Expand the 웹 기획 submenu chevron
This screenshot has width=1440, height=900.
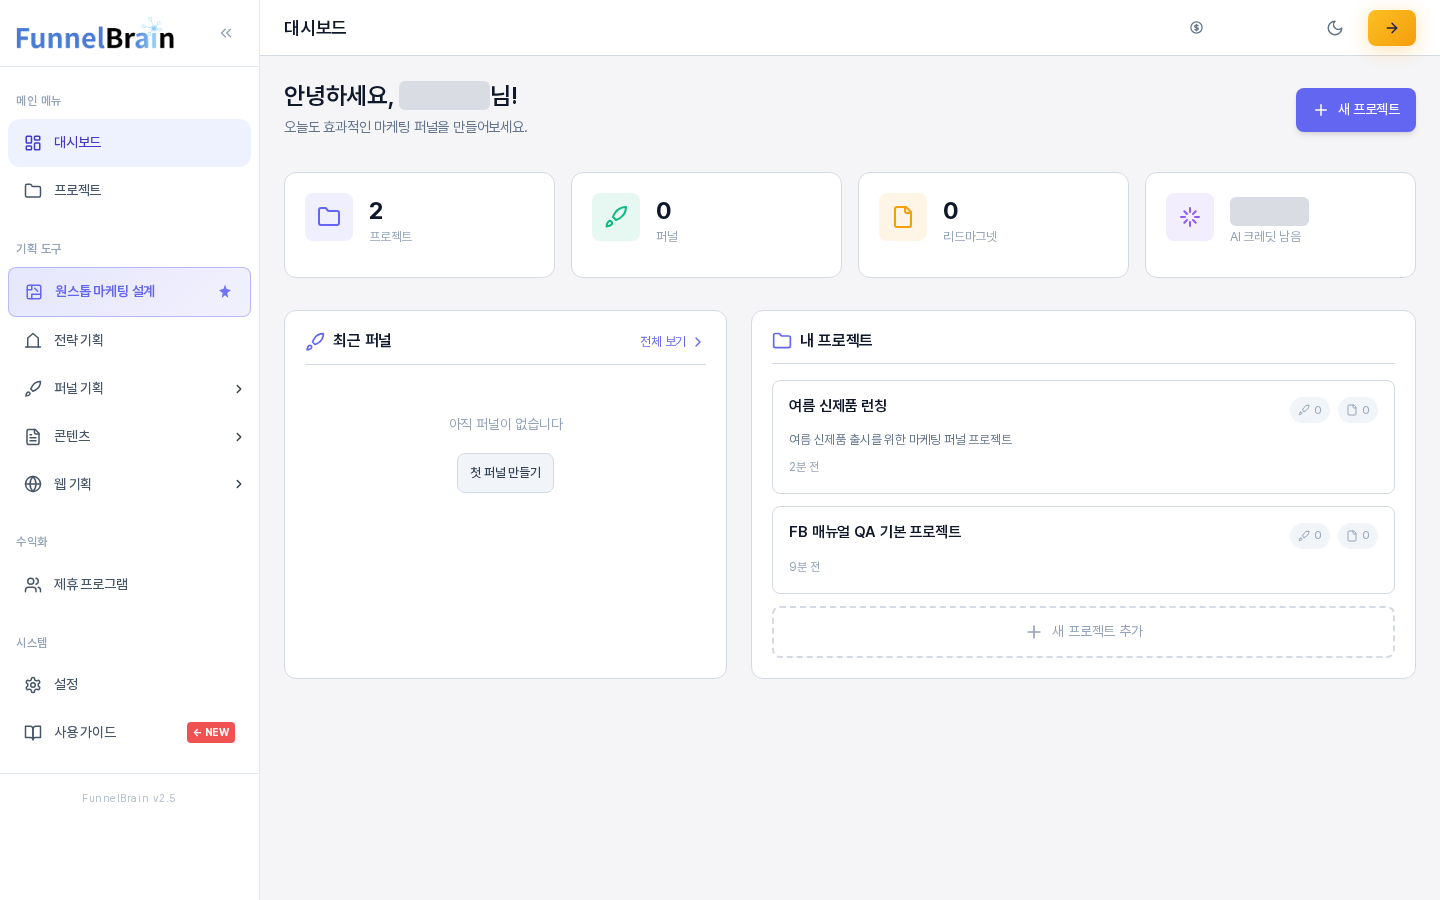point(239,484)
